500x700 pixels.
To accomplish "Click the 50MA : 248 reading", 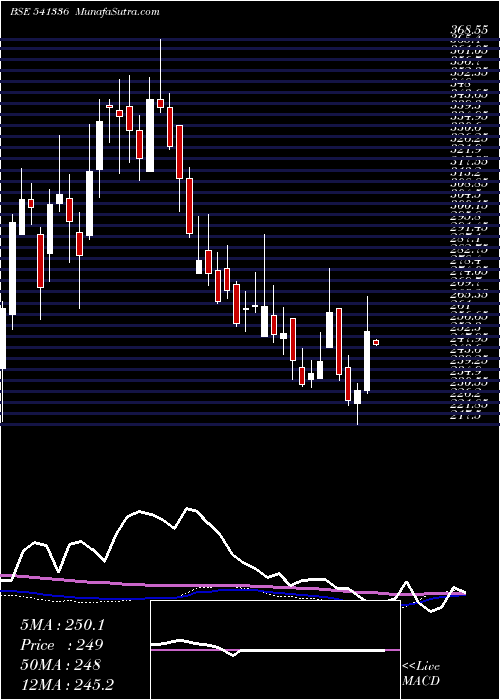I will [60, 665].
